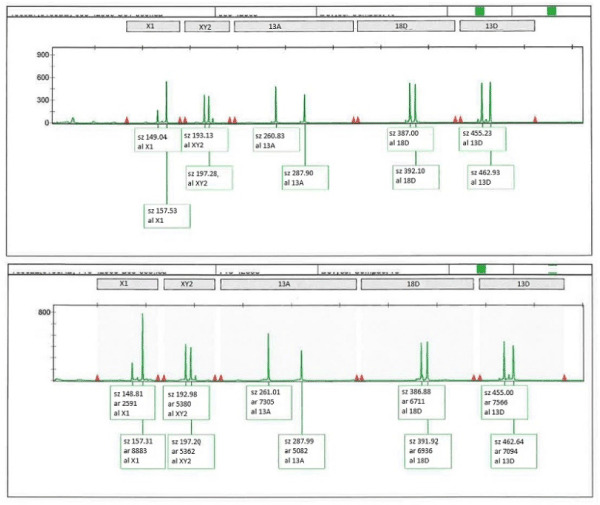
Task: Click the right green quality square above upper plot
Action: (x=552, y=10)
